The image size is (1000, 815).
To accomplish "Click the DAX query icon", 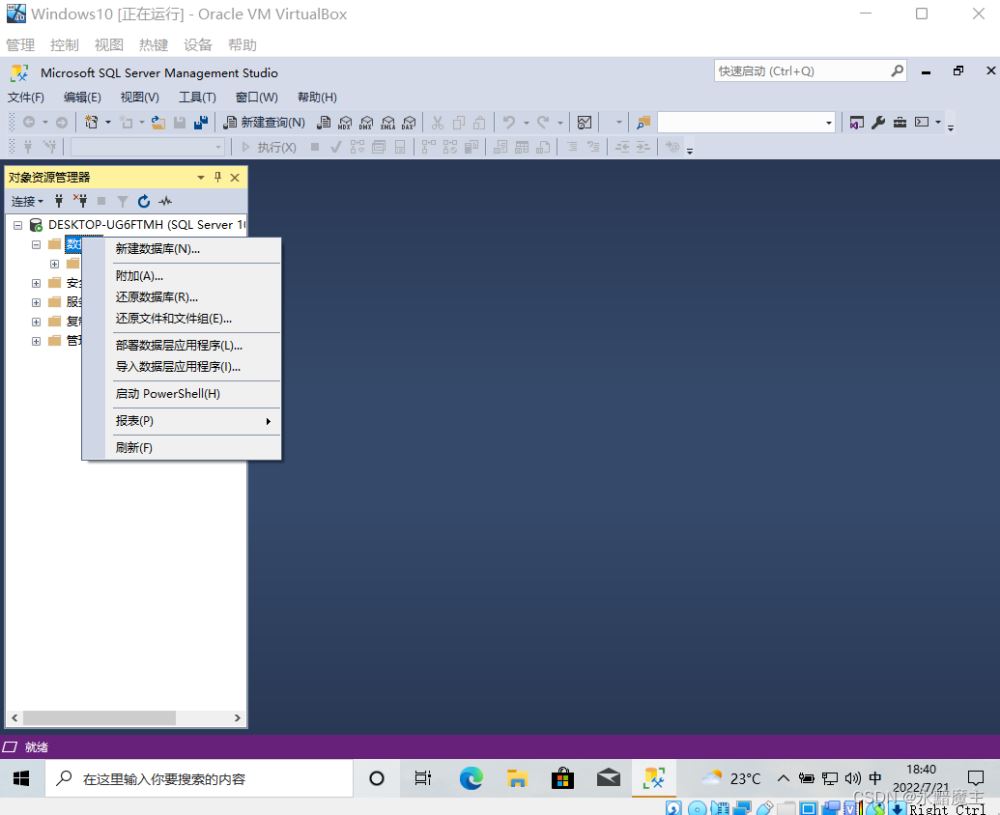I will 409,122.
